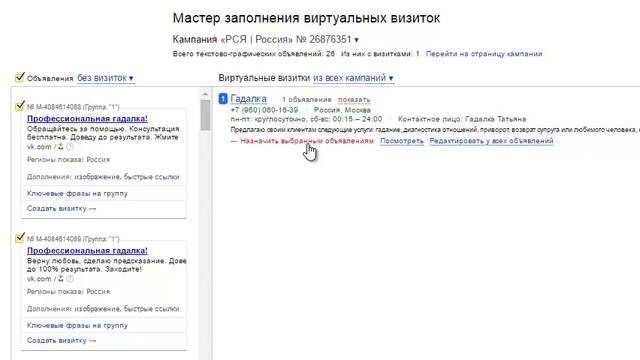Click "показать" next to 1 объявление
The height and width of the screenshot is (360, 640).
point(354,100)
